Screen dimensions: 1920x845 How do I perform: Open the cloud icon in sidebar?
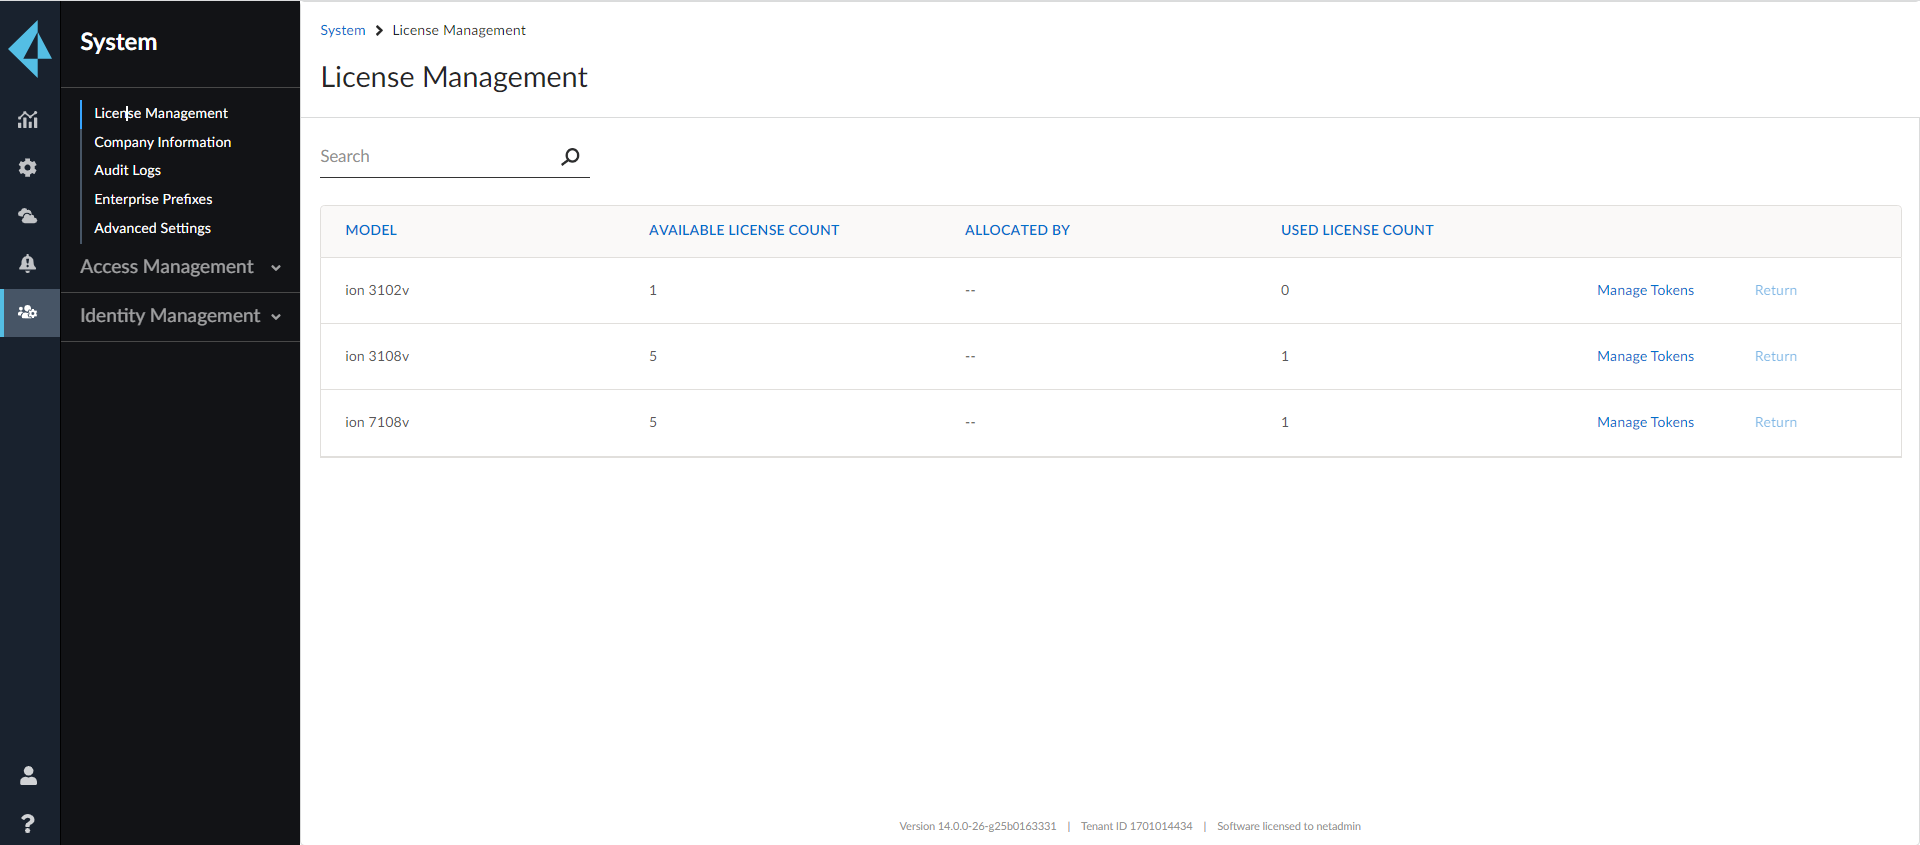click(x=28, y=216)
